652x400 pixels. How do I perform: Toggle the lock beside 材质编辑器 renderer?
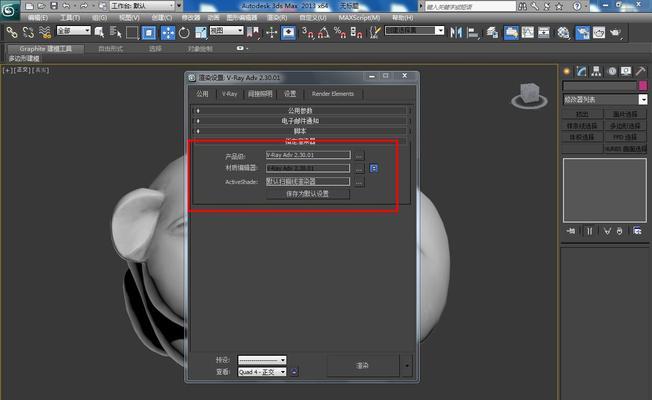374,168
